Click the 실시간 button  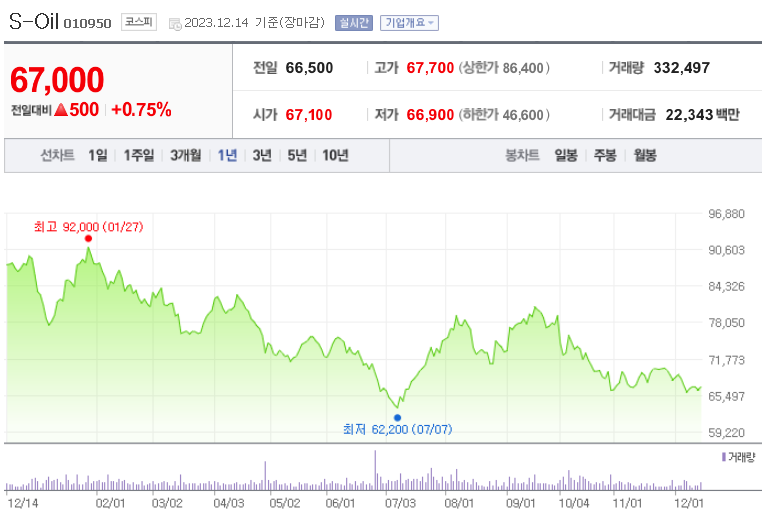click(x=354, y=23)
